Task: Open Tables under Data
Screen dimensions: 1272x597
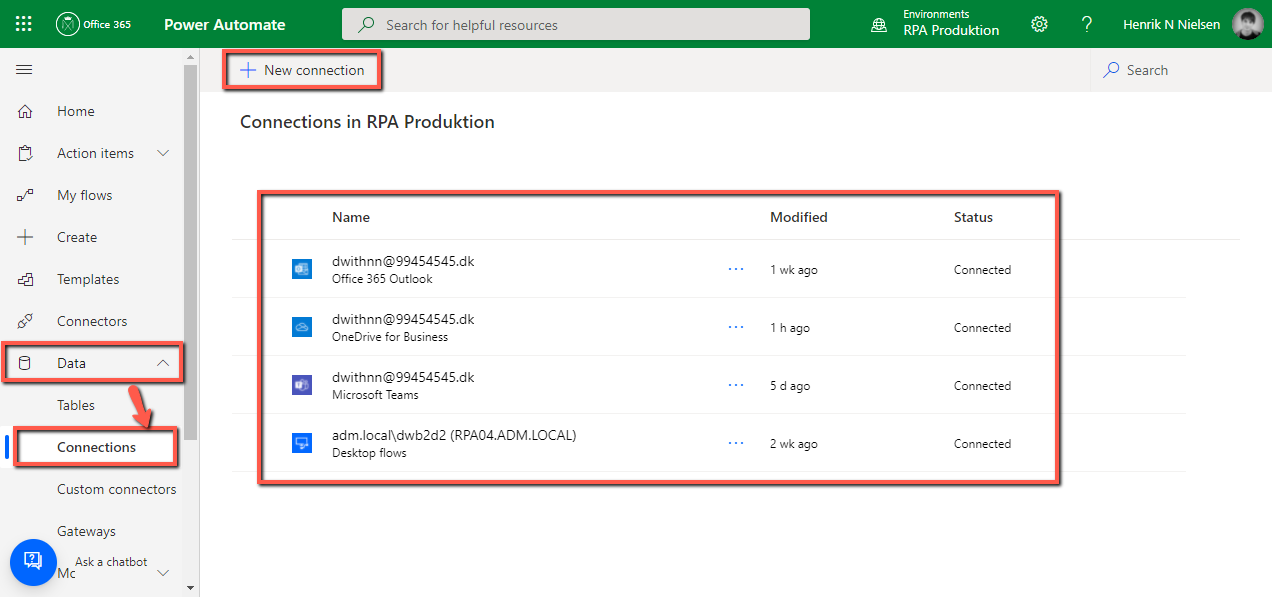Action: [x=76, y=405]
